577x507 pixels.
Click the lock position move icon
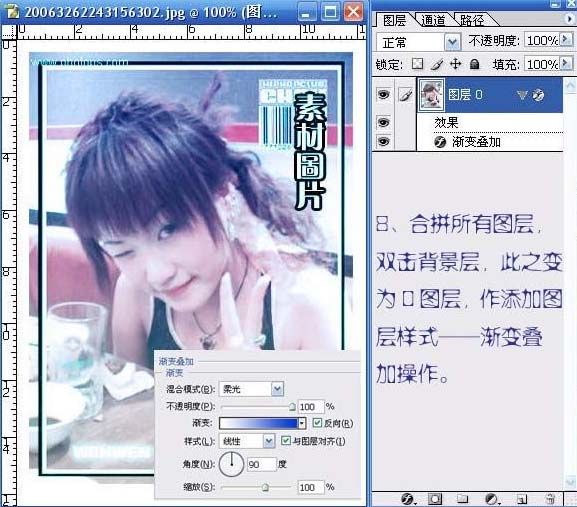456,64
